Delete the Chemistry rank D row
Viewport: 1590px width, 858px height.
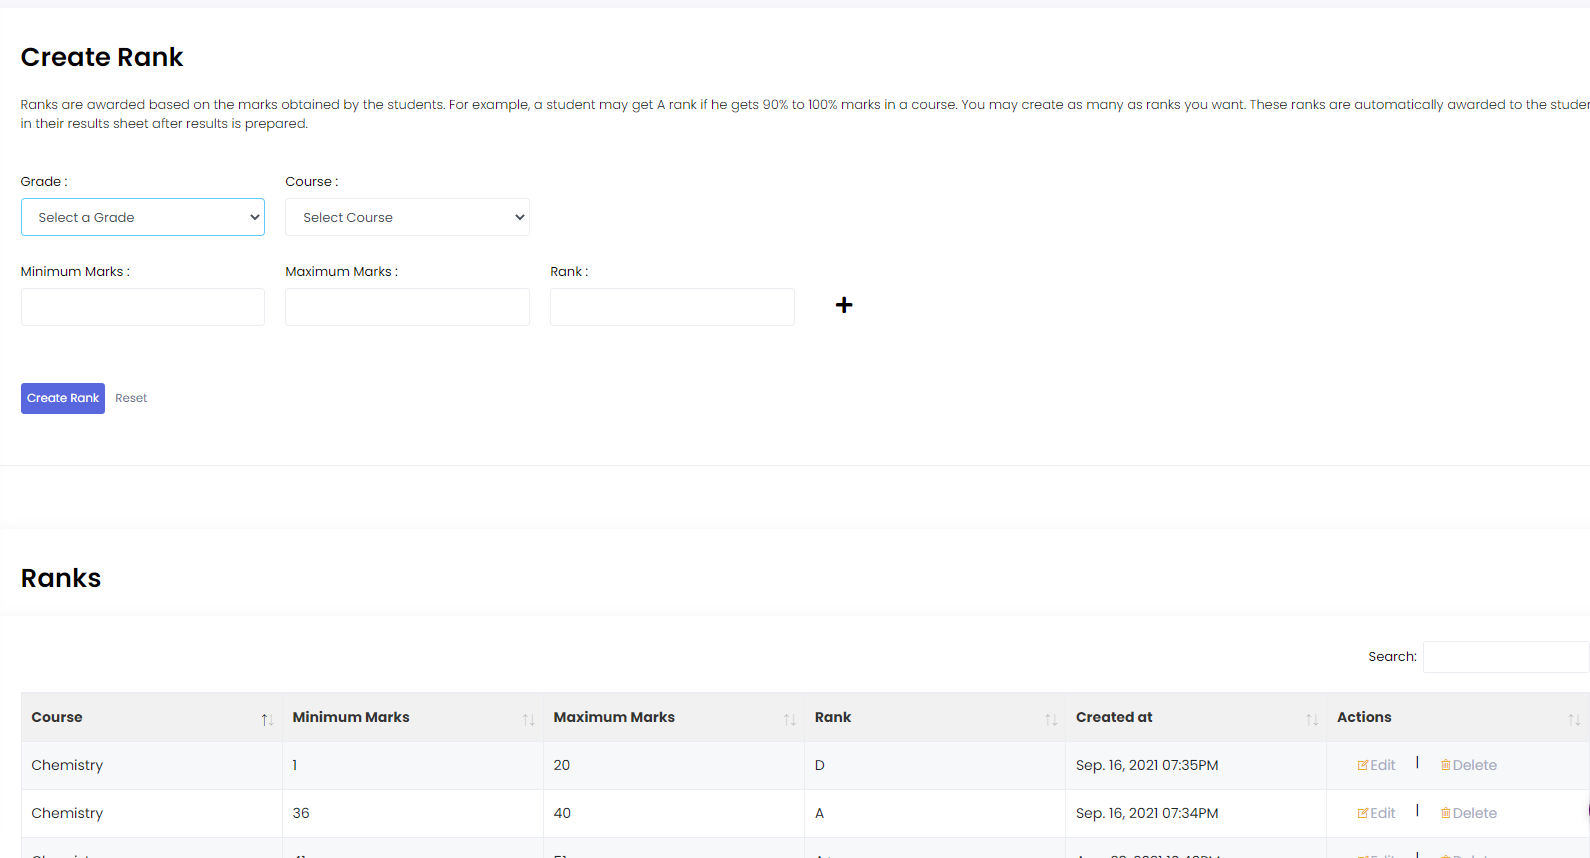pos(1468,765)
